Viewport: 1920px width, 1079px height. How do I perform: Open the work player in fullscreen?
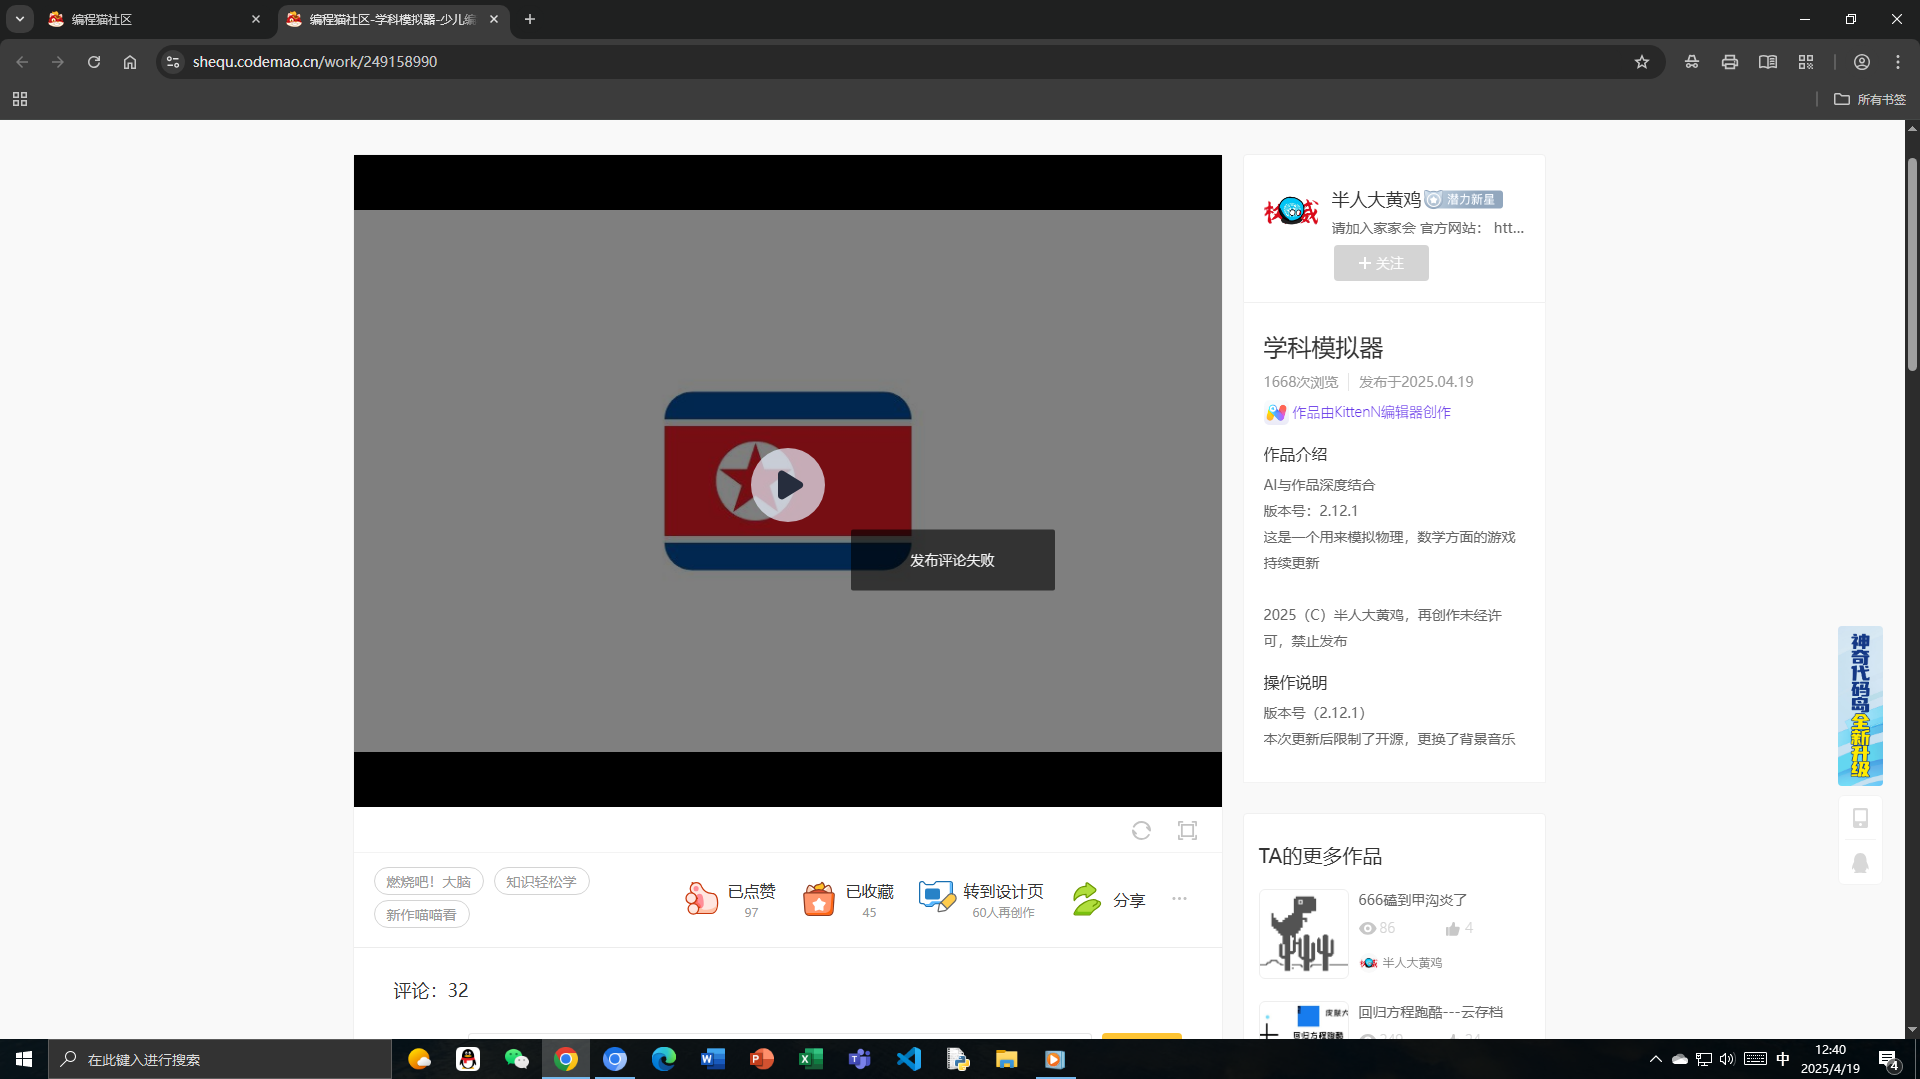1187,830
